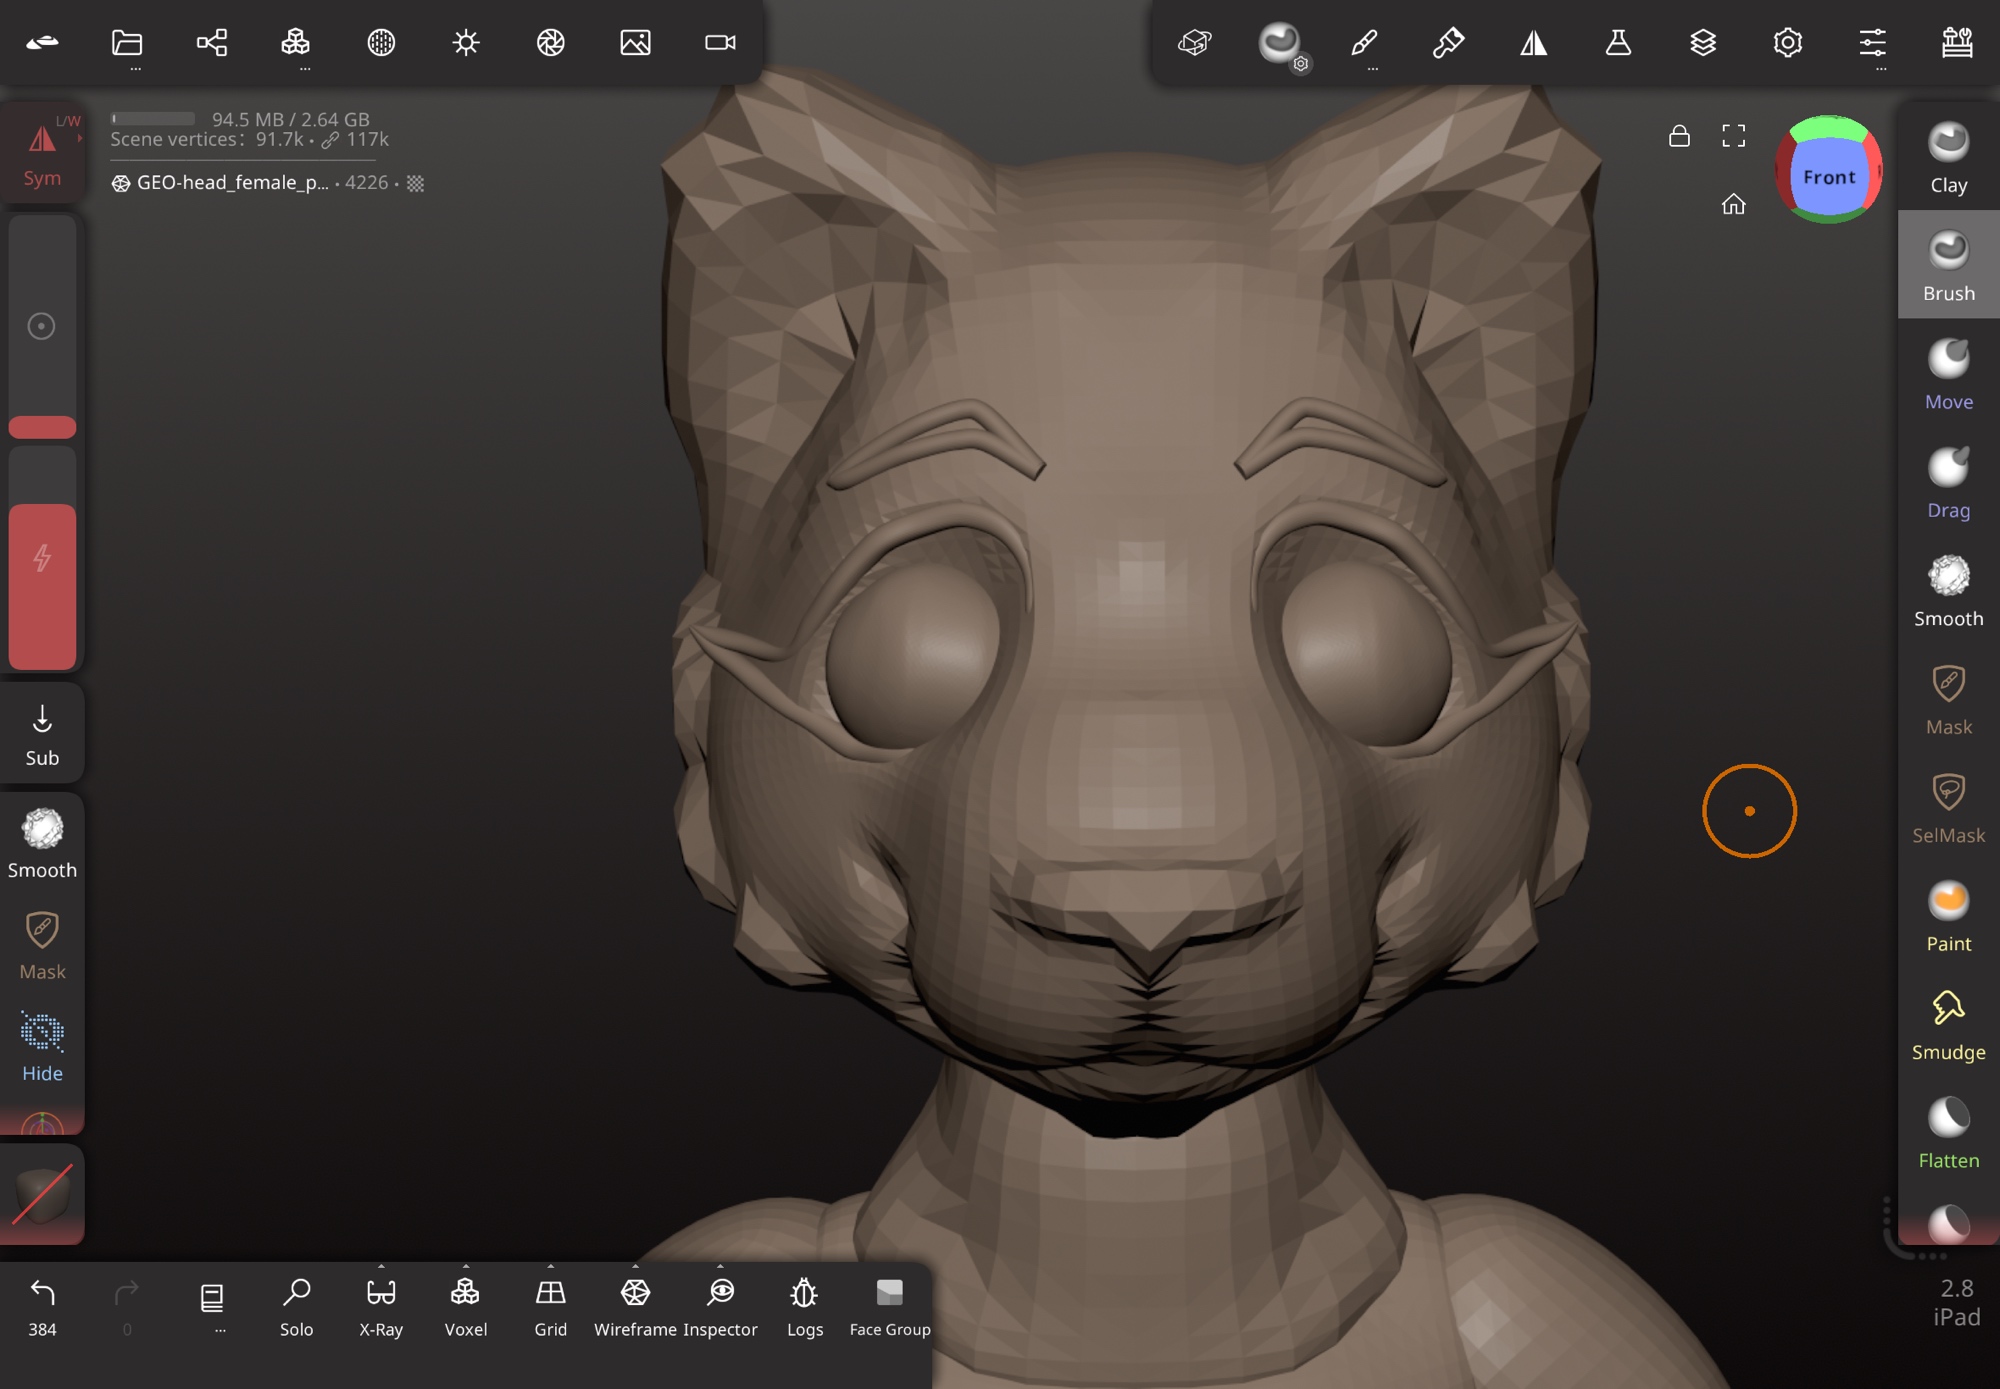Screen dimensions: 2000x1389
Task: Open GEO-head_female mesh name dropdown
Action: [232, 183]
